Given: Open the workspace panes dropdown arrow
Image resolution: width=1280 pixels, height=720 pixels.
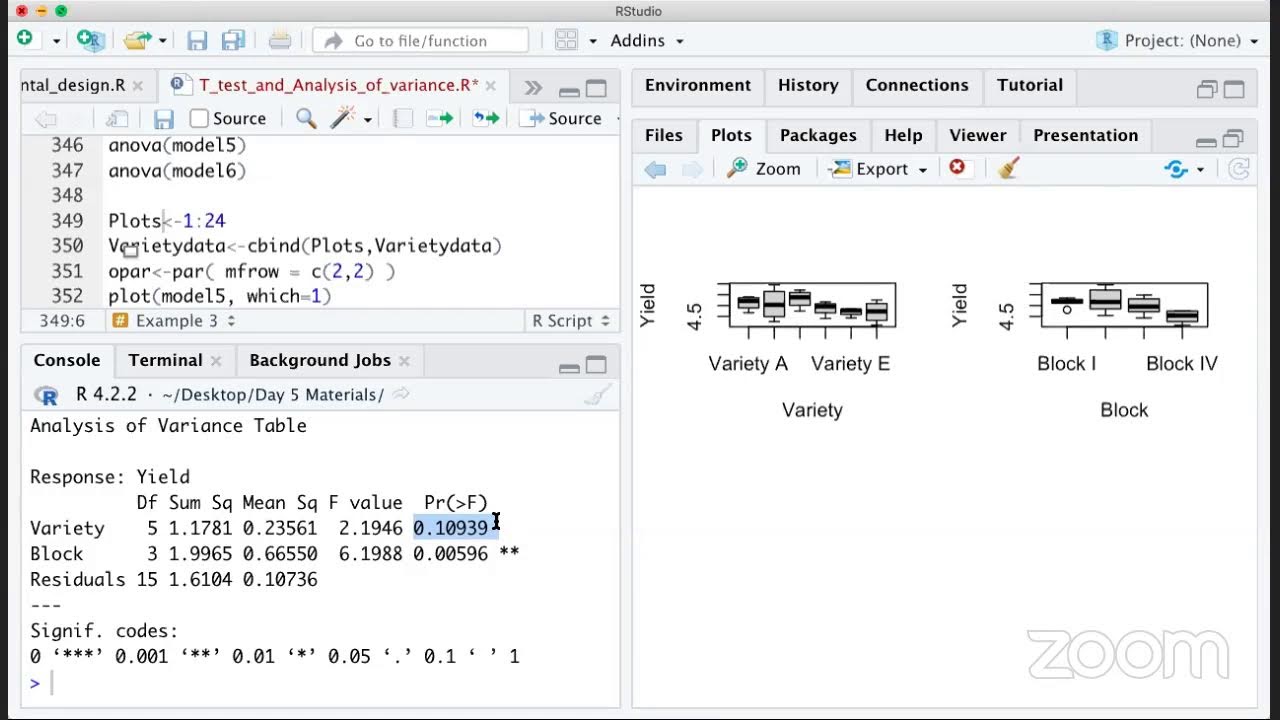Looking at the screenshot, I should point(592,41).
